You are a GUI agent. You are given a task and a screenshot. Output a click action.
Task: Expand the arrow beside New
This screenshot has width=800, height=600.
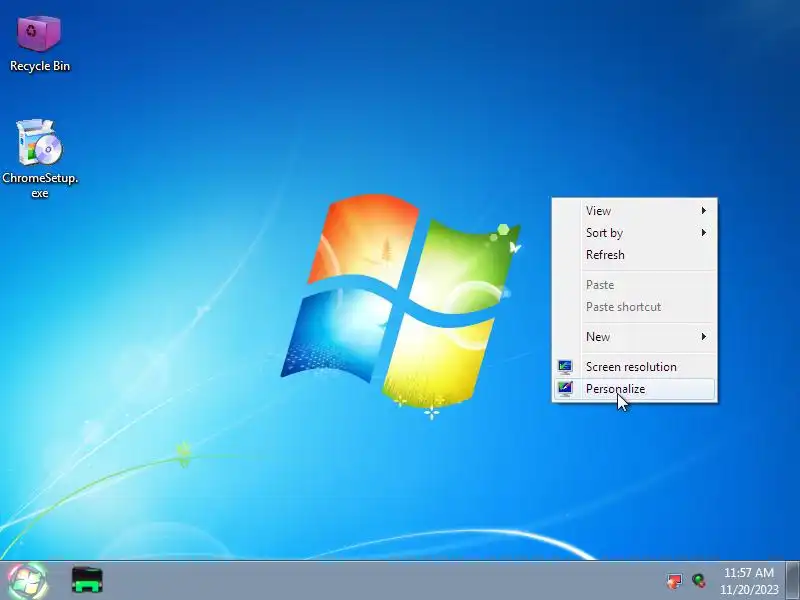click(x=704, y=336)
